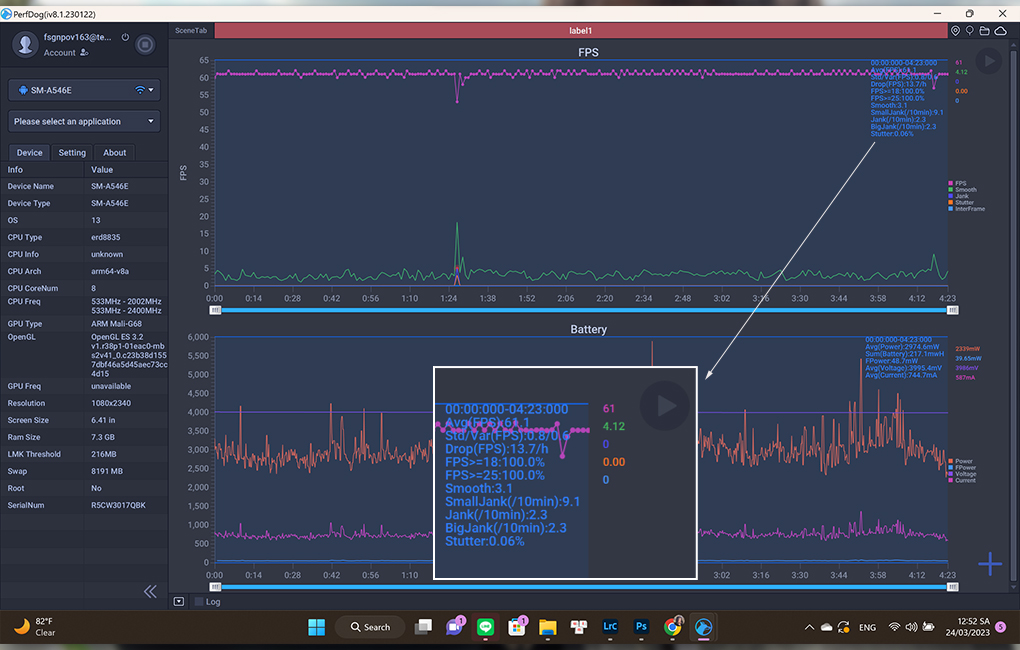Toggle FPS series in legend
This screenshot has height=650, width=1020.
click(x=957, y=183)
